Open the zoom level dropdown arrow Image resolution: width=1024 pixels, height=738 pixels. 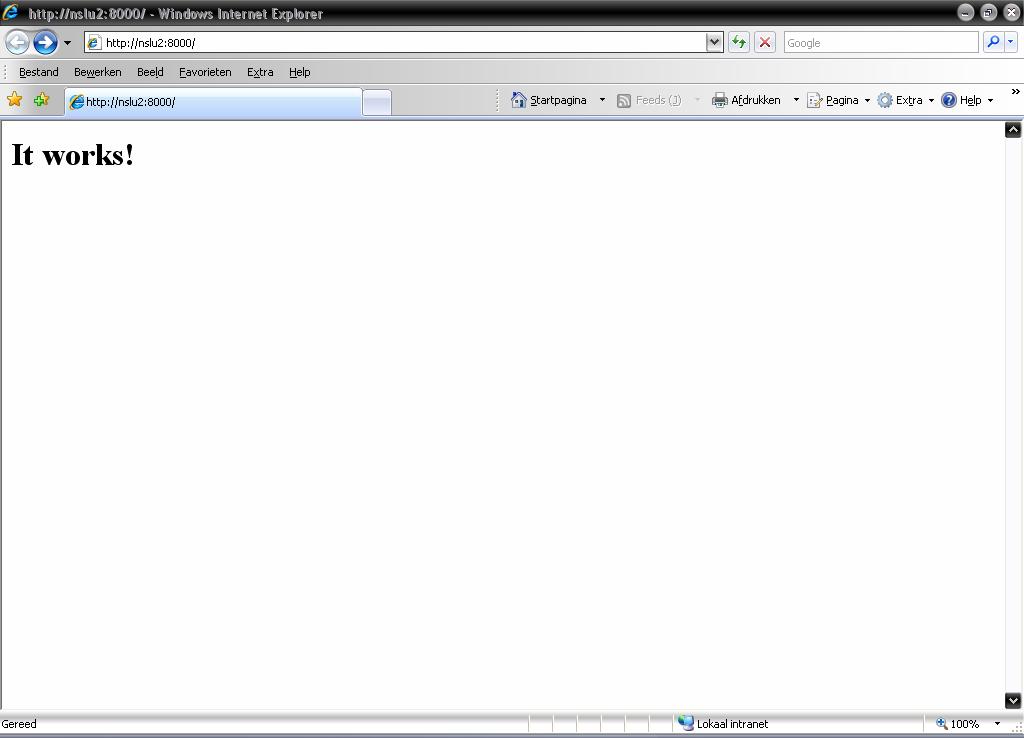coord(997,724)
